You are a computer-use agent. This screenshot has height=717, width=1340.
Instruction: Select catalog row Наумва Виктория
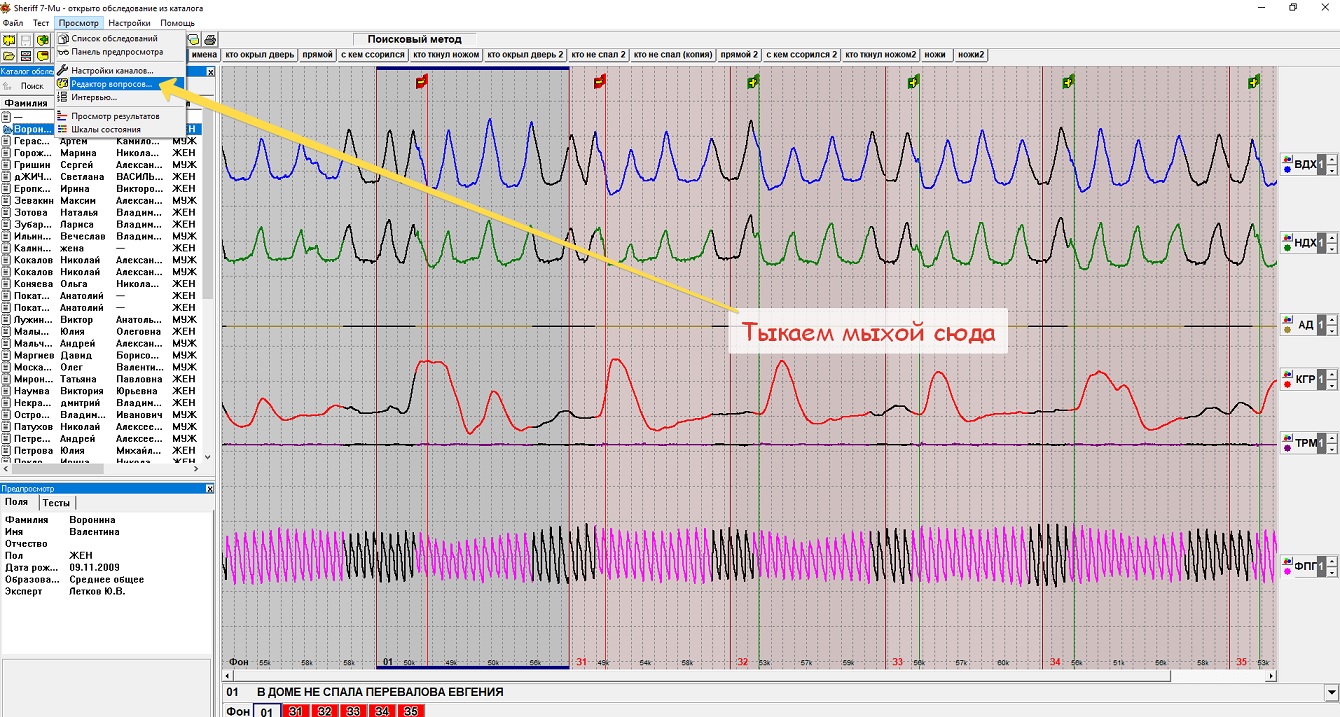[x=101, y=391]
